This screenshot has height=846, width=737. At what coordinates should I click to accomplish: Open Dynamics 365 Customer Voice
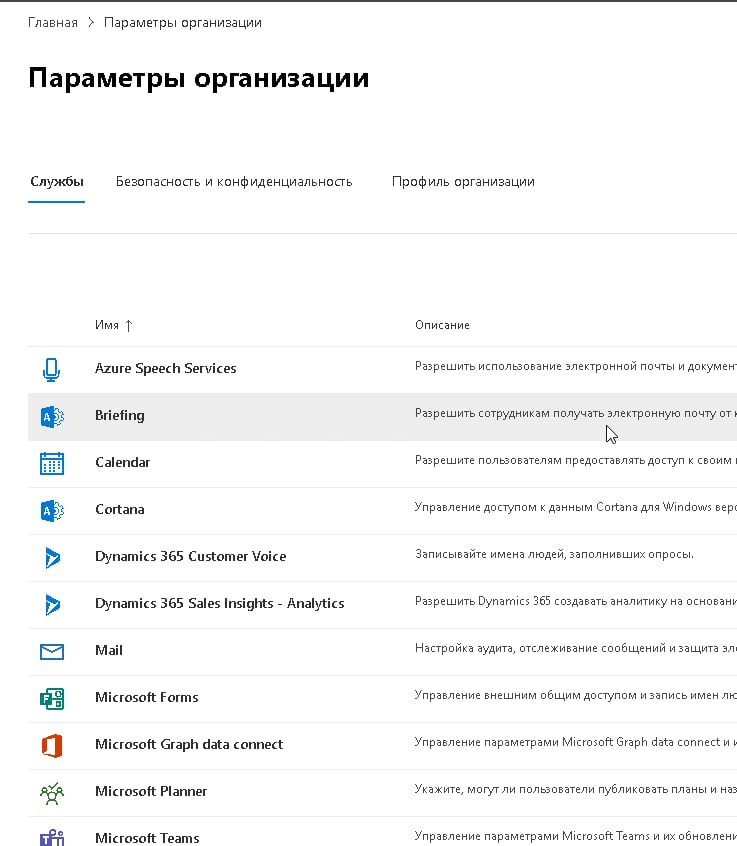190,556
